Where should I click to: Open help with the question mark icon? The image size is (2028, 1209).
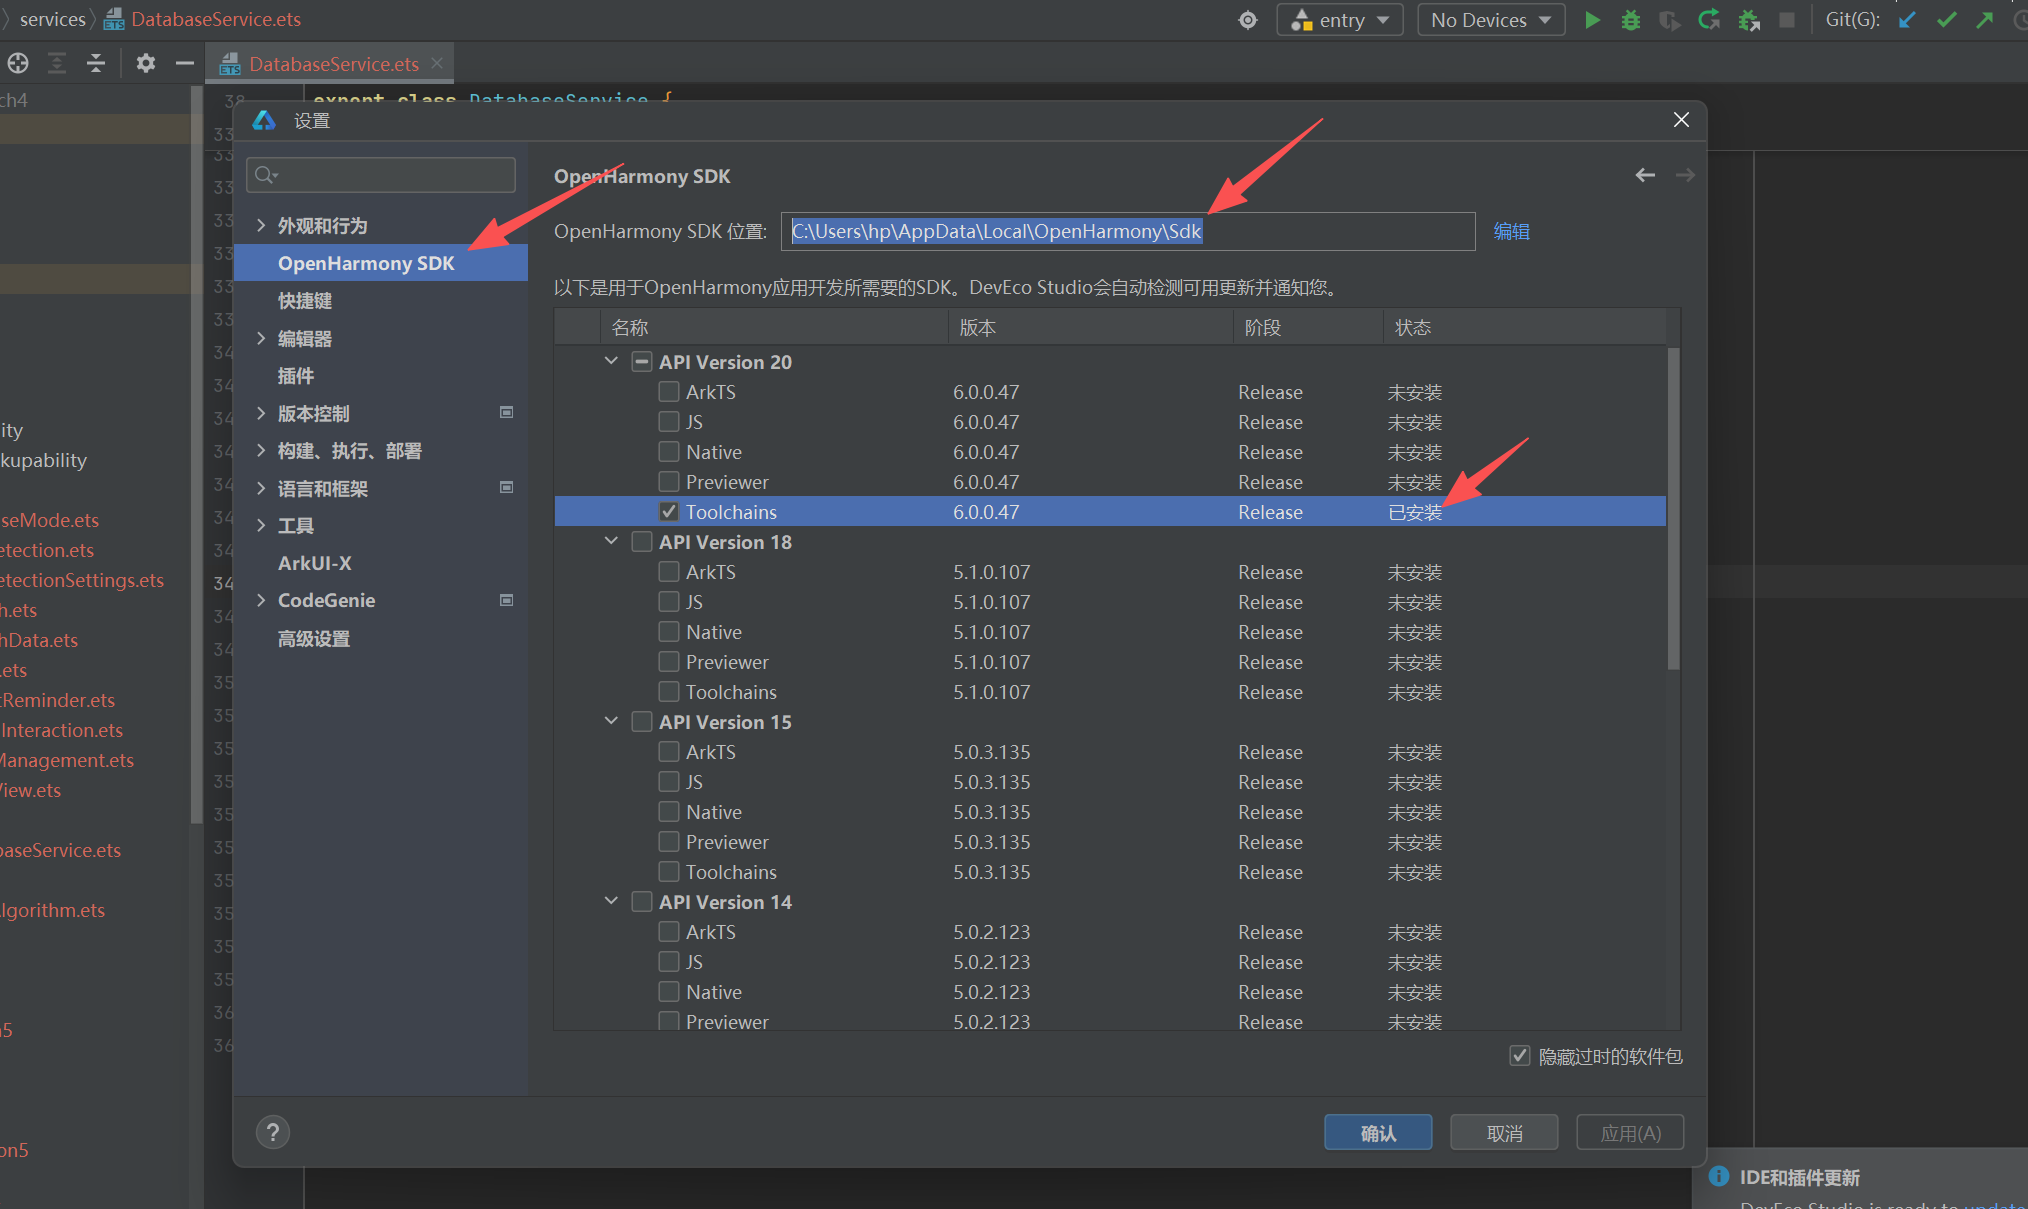coord(273,1132)
